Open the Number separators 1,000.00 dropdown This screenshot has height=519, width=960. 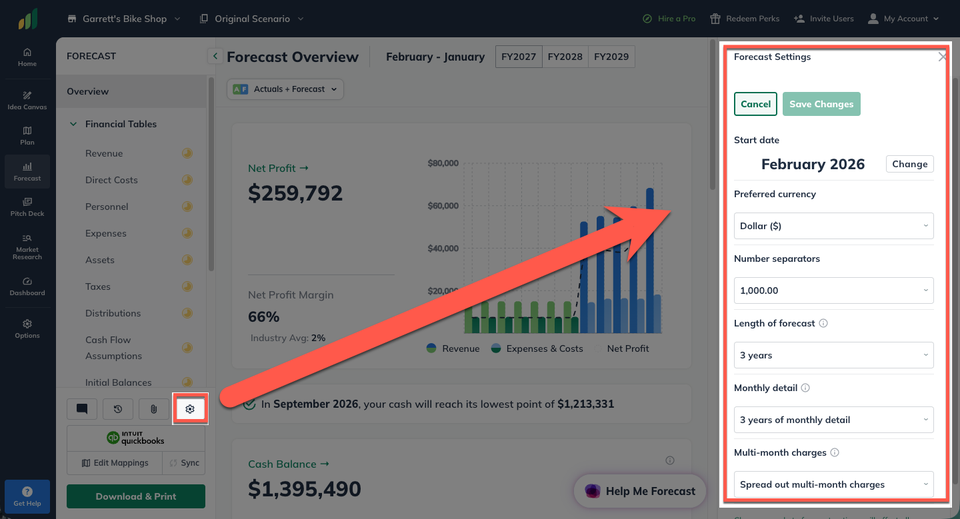(x=833, y=291)
